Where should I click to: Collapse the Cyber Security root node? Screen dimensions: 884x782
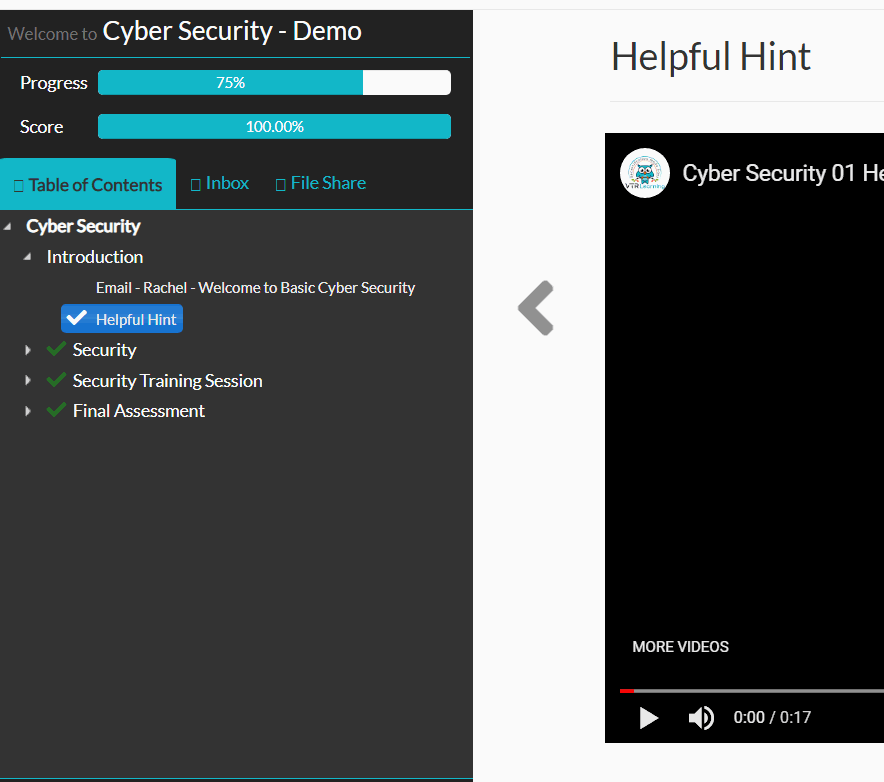(x=7, y=227)
